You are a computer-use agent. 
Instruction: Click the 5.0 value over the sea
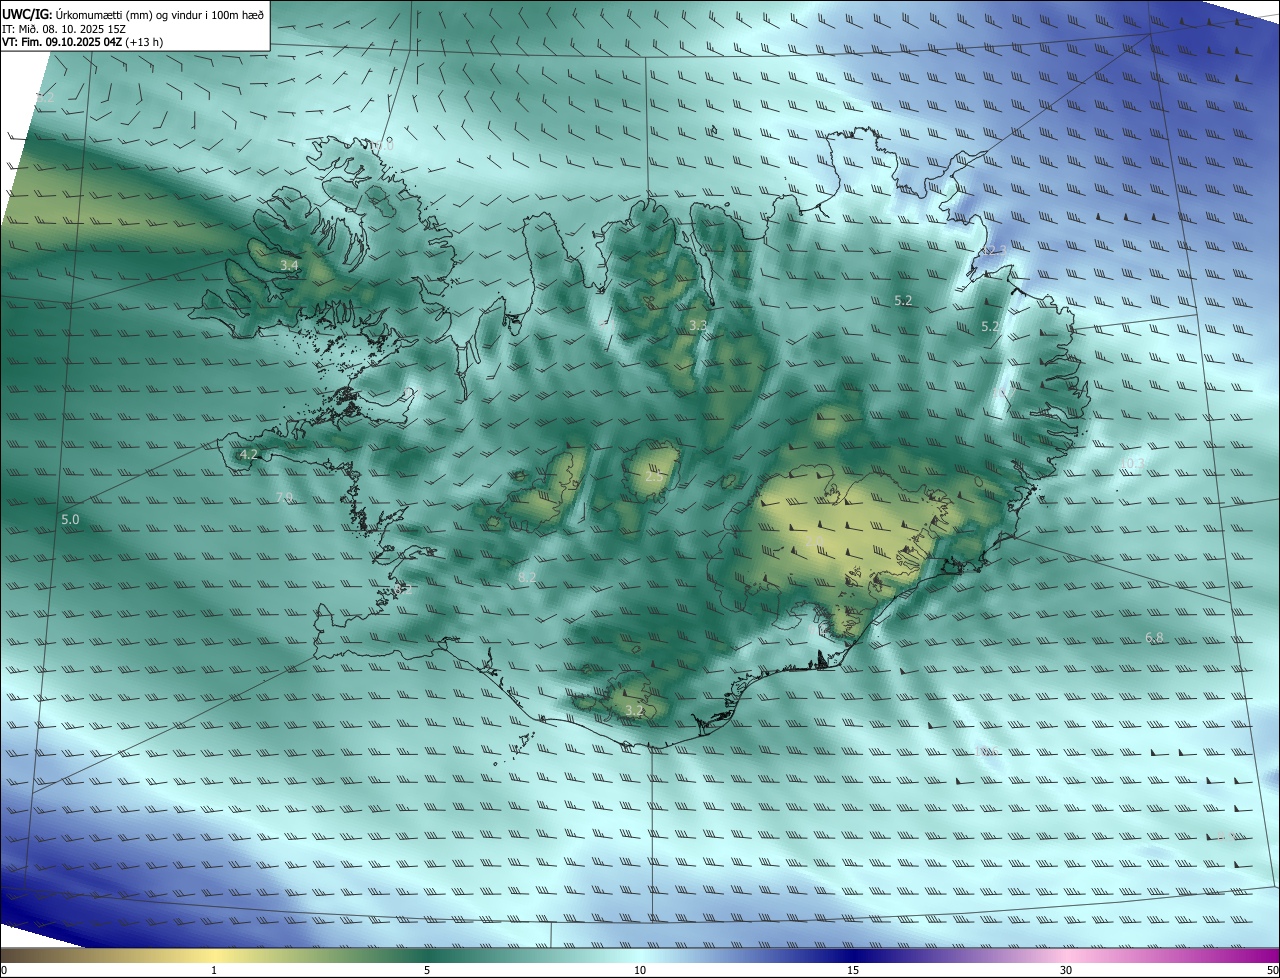pyautogui.click(x=70, y=520)
